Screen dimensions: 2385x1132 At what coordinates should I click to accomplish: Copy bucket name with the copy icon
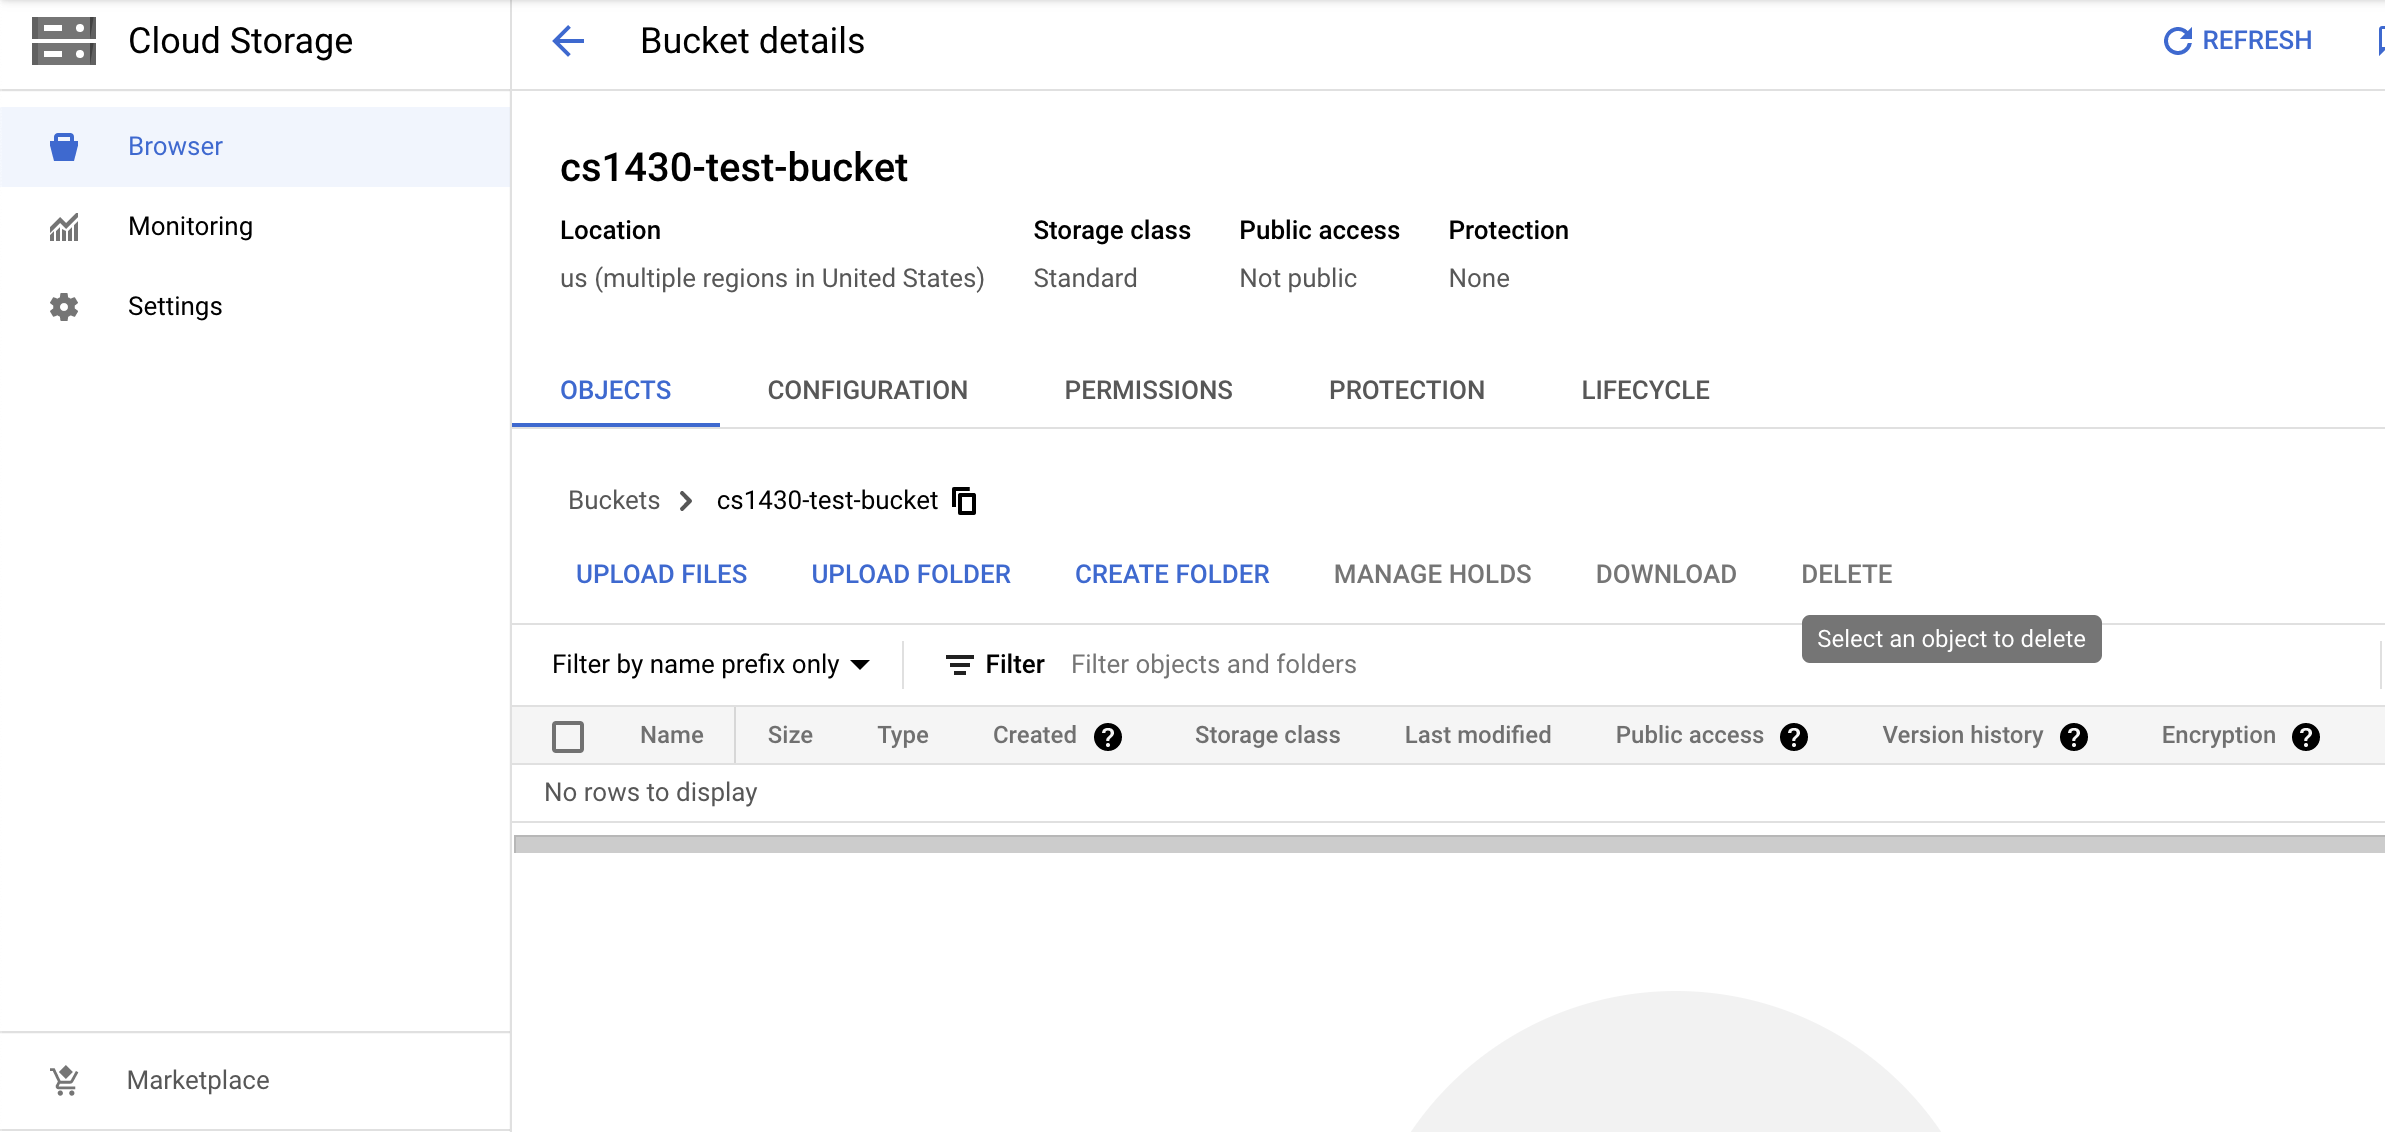[x=964, y=500]
